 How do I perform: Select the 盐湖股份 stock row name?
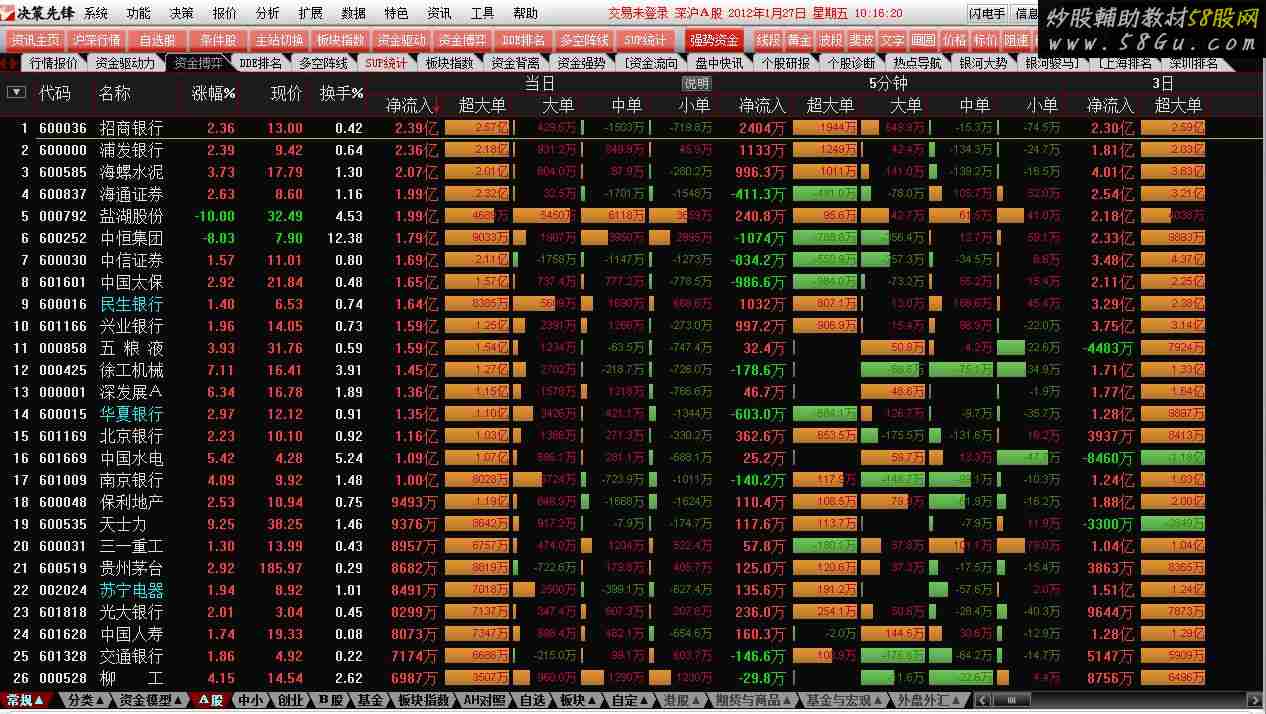click(x=131, y=216)
